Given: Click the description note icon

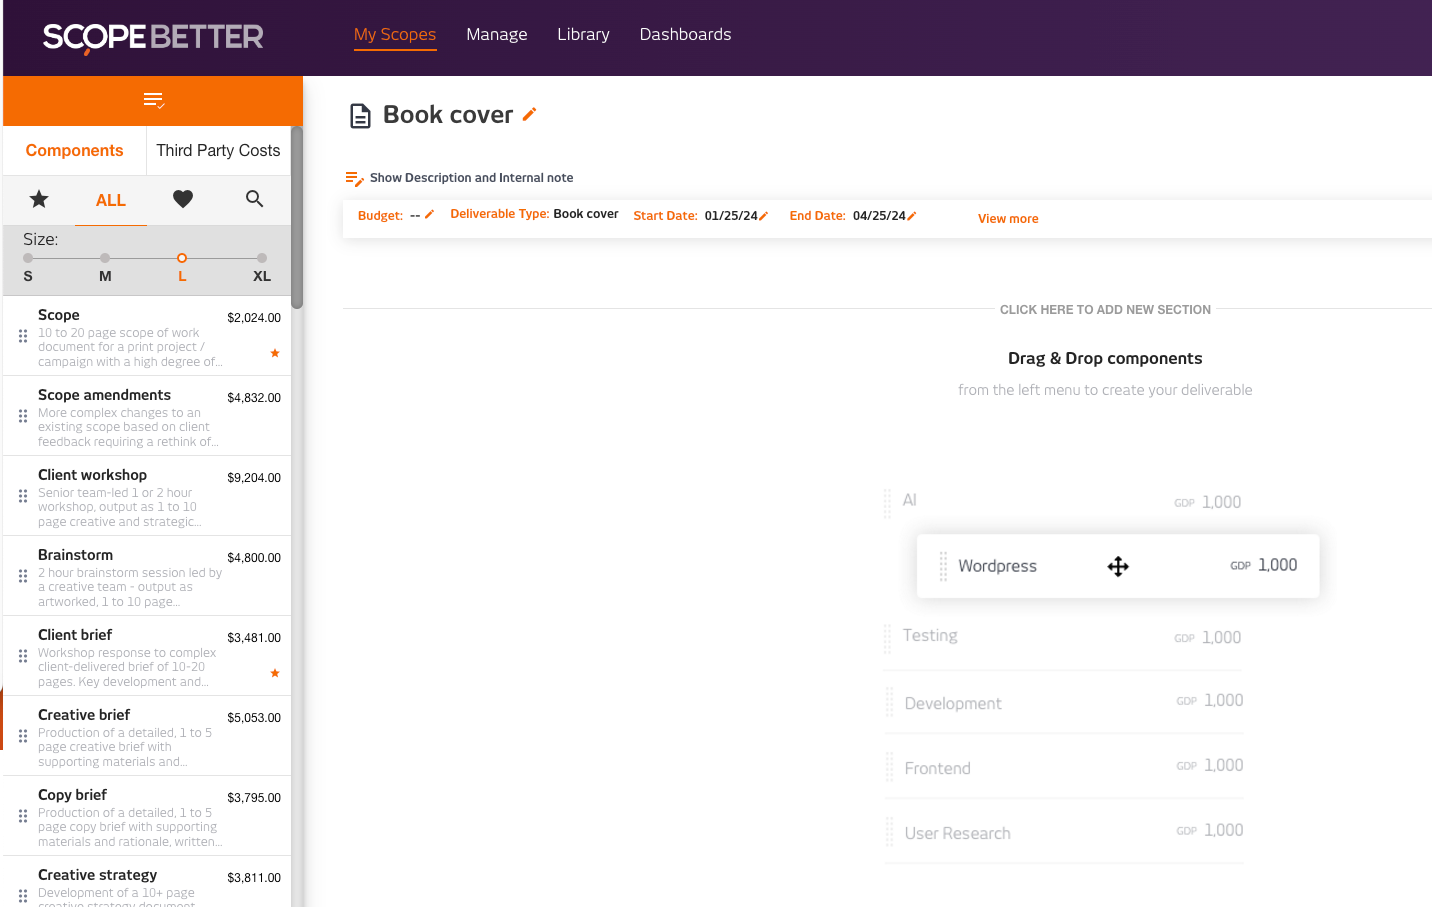Looking at the screenshot, I should (x=354, y=179).
